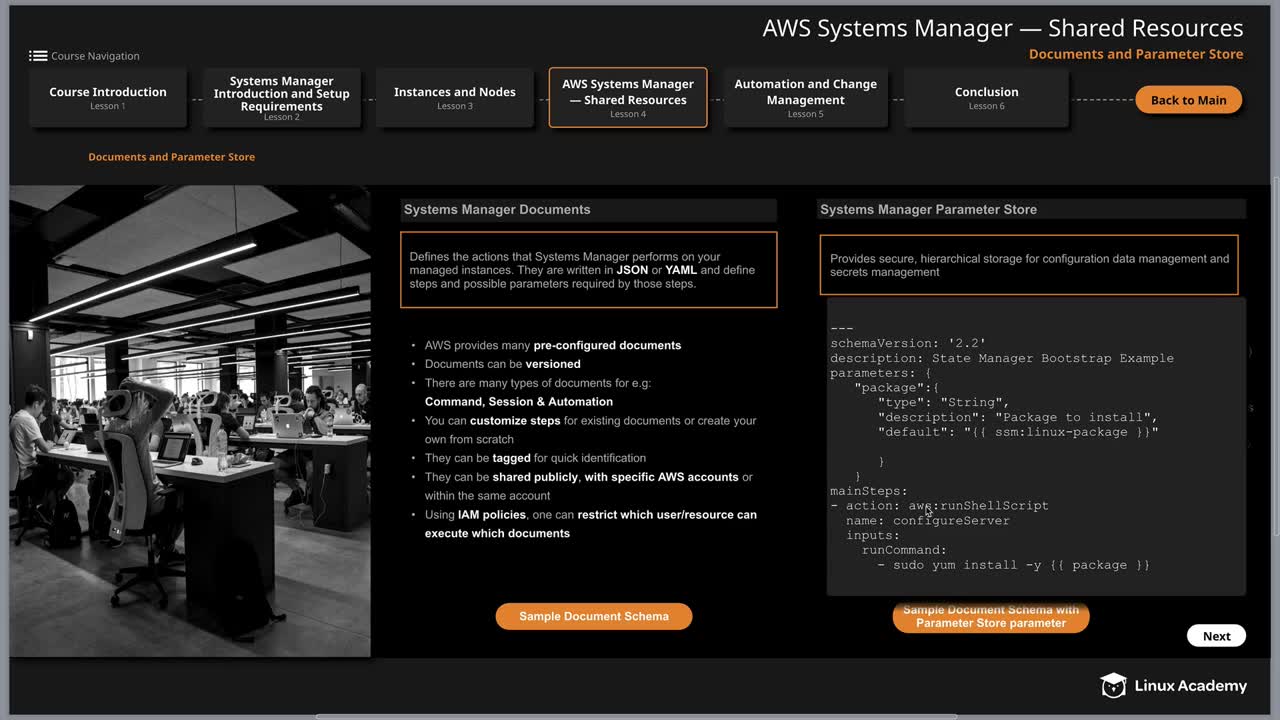
Task: Click the 'name: configureServer' code line
Action: coord(928,520)
